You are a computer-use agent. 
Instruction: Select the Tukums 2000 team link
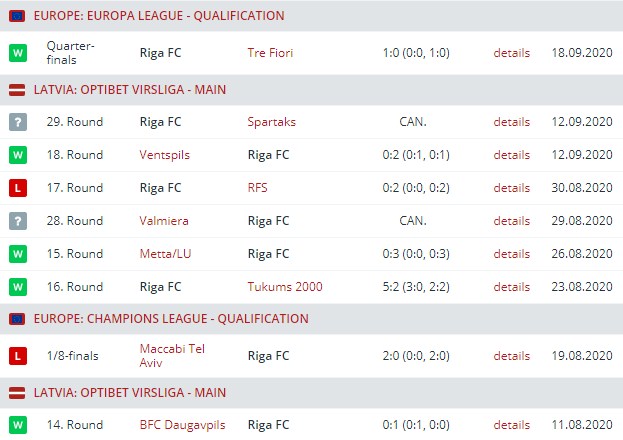(x=285, y=287)
